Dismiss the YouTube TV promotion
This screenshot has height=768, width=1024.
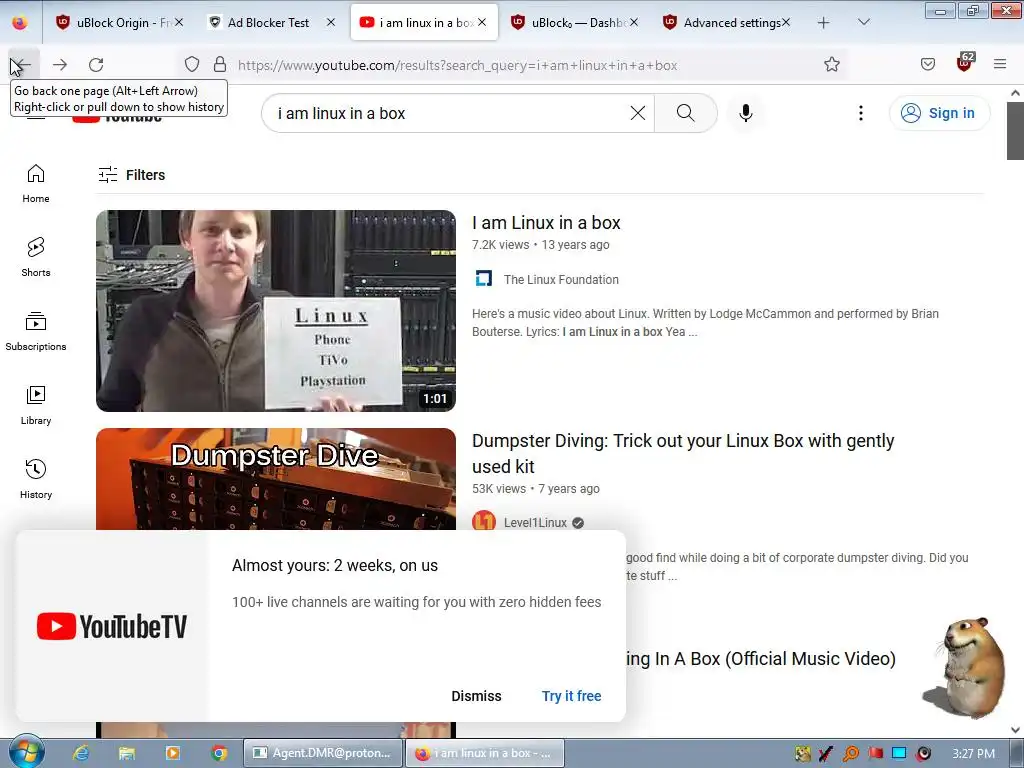pos(476,696)
